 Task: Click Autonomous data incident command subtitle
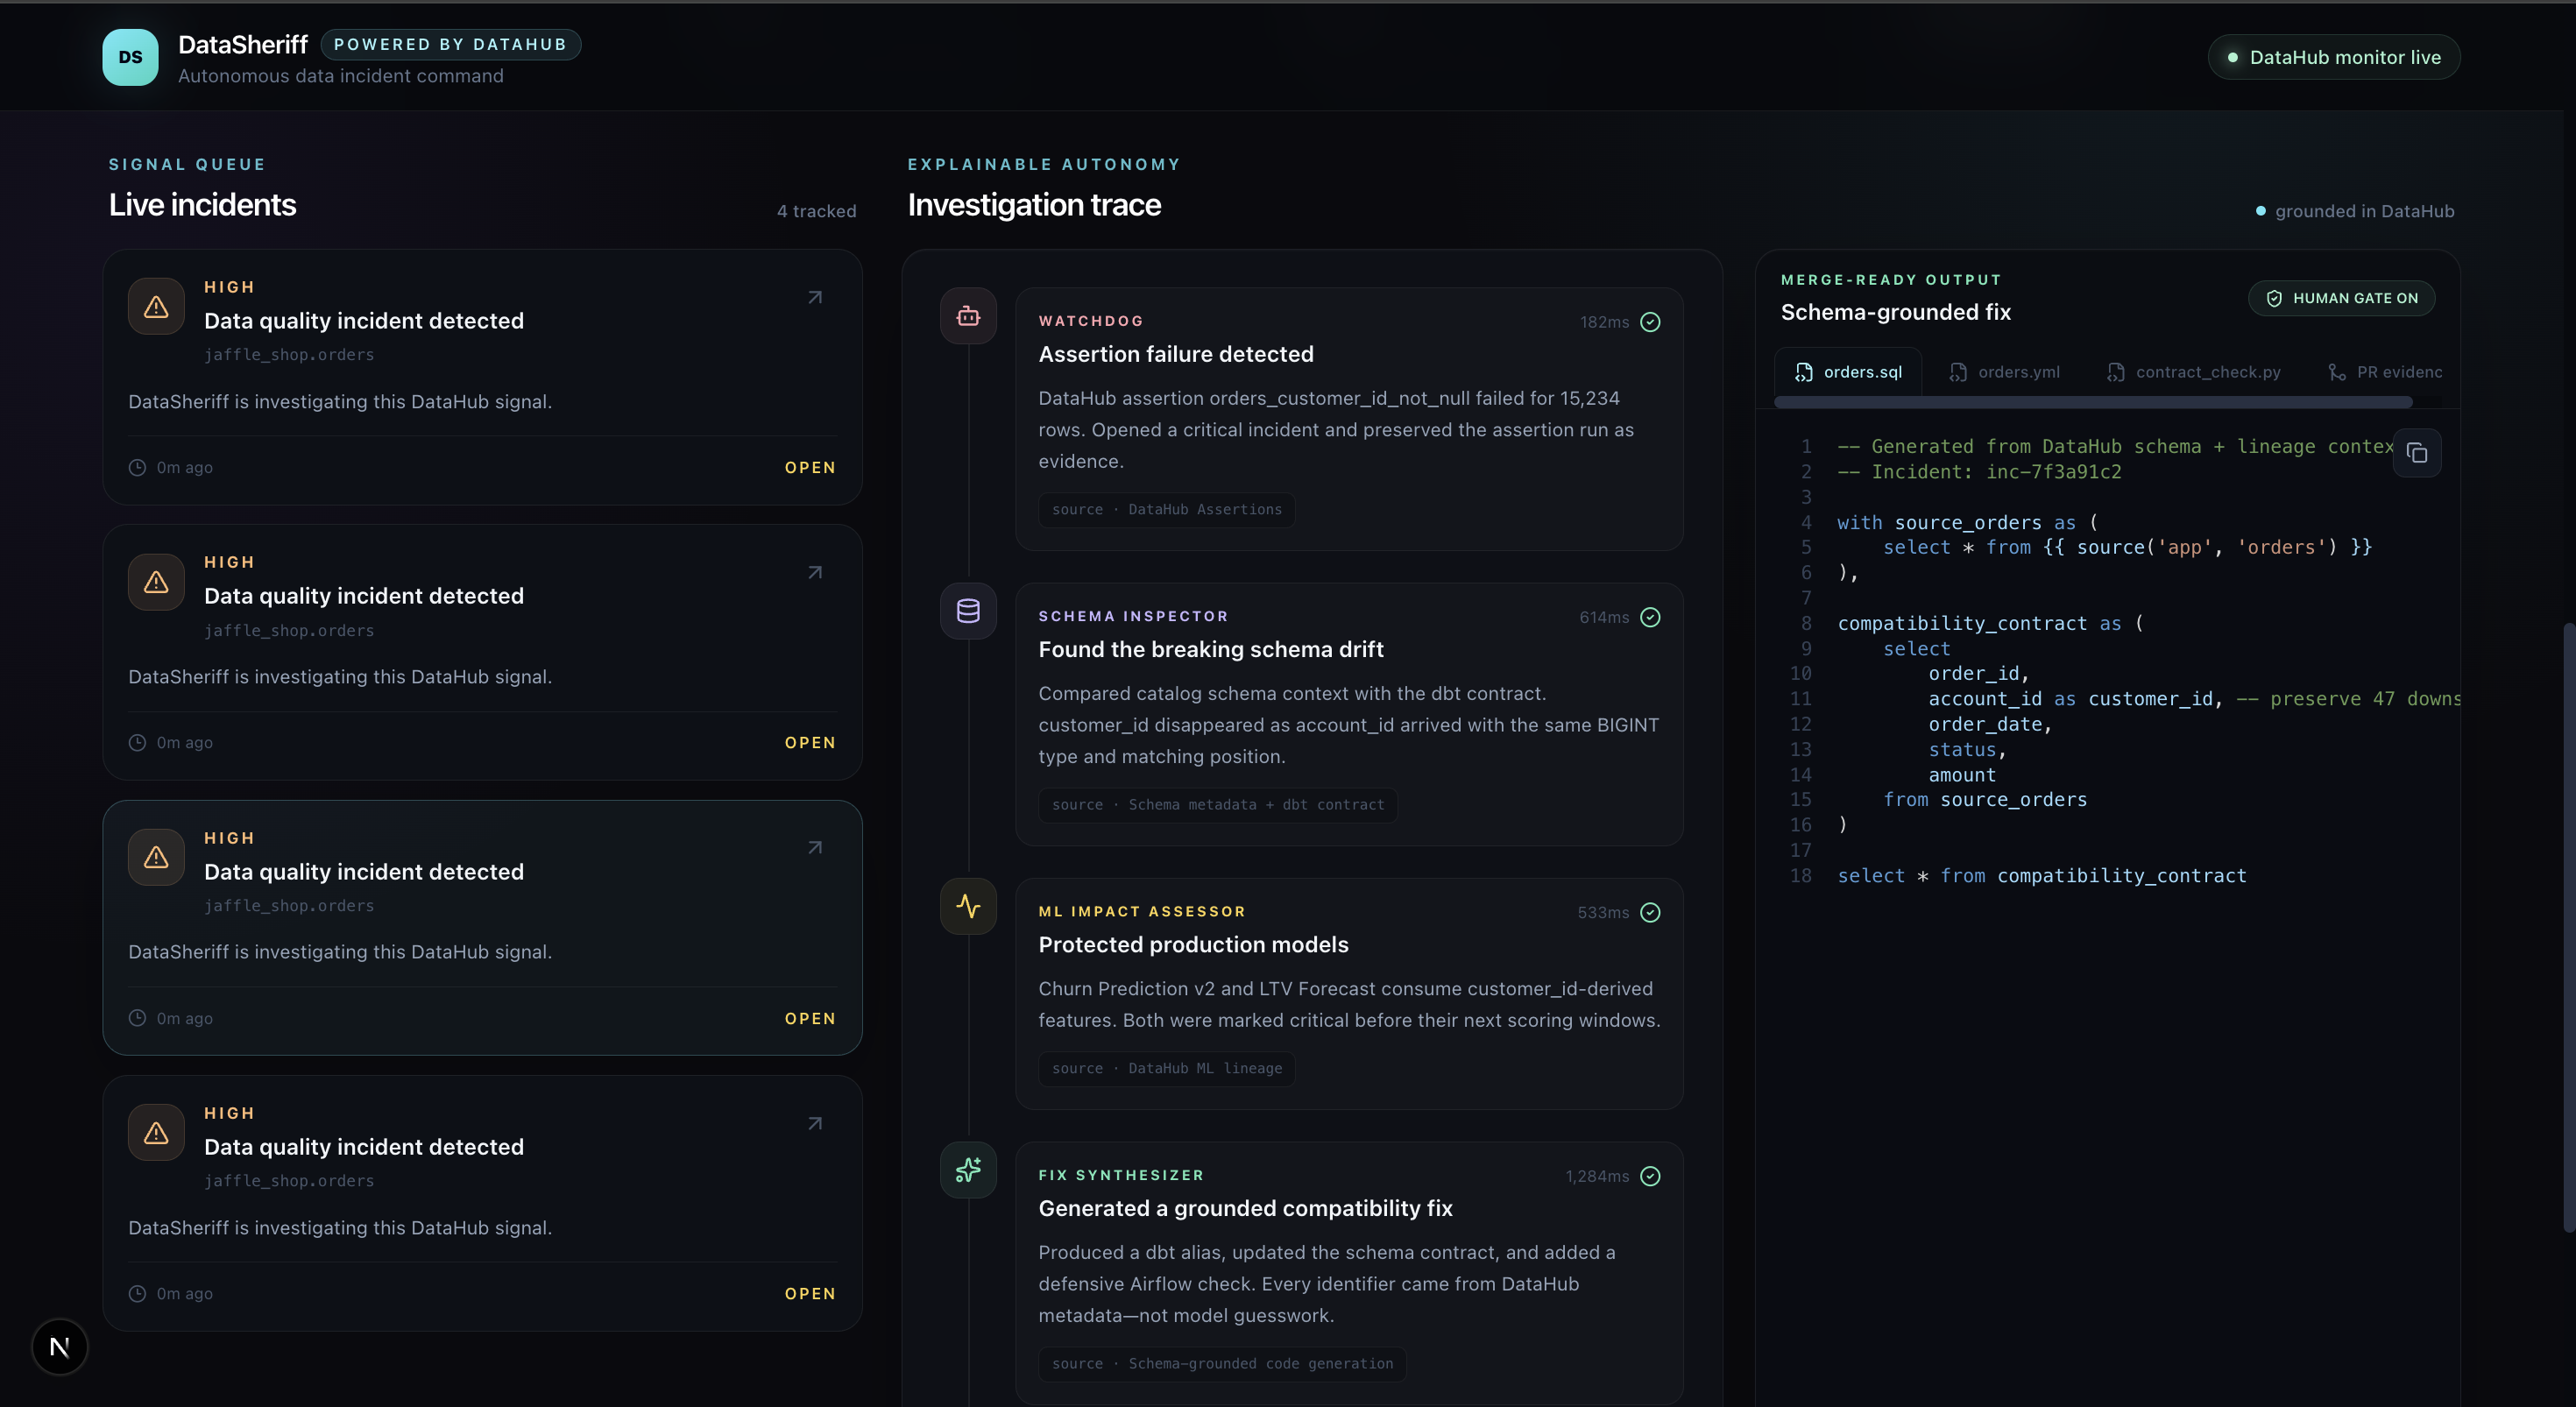(341, 76)
